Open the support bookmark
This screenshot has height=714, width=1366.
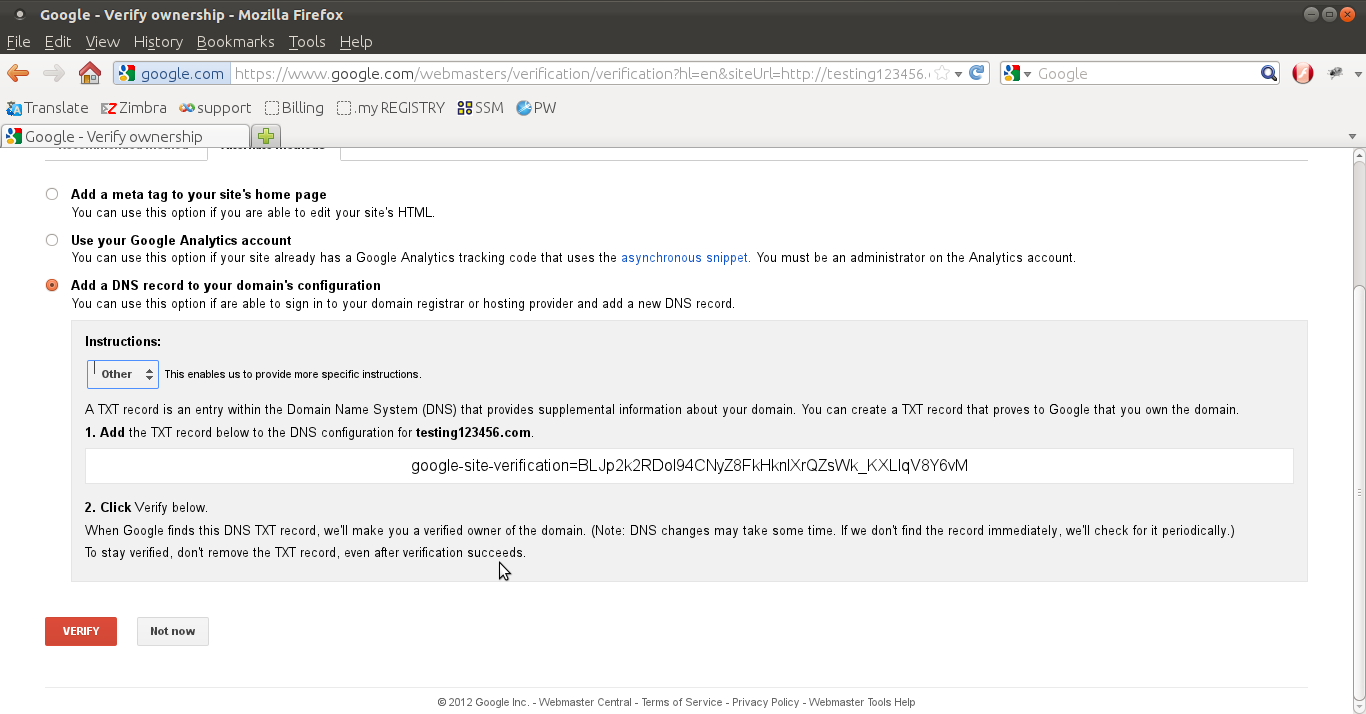215,108
